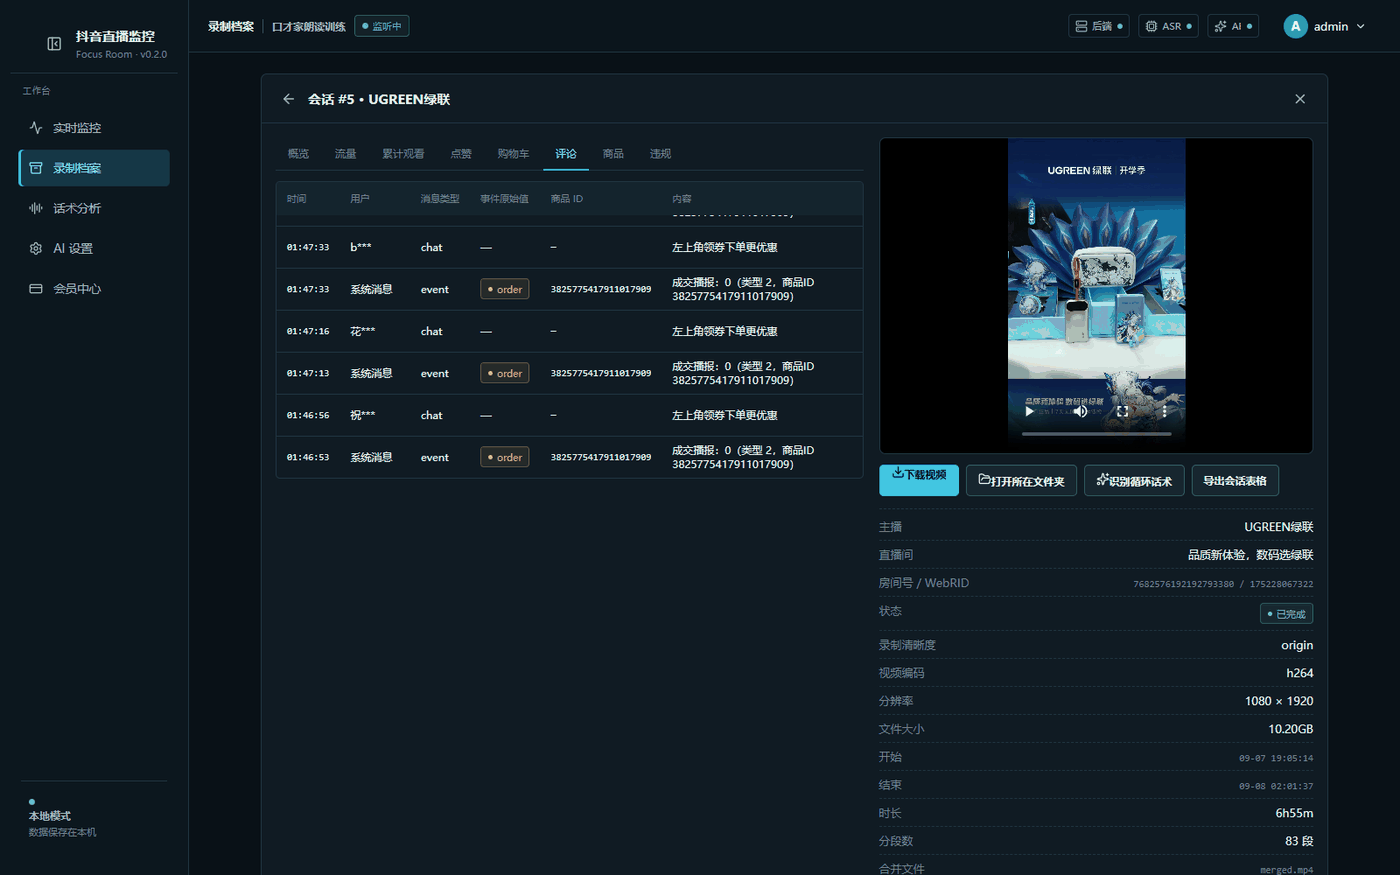Click 打开所在文件夹 button
Screen dimensions: 1400x875
(x=1021, y=480)
